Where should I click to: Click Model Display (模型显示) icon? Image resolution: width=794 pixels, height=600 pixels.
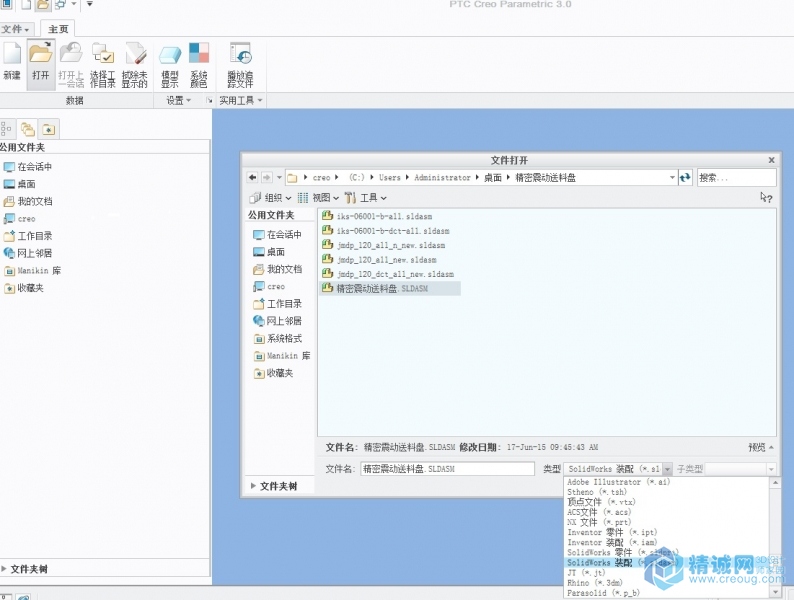tap(170, 64)
